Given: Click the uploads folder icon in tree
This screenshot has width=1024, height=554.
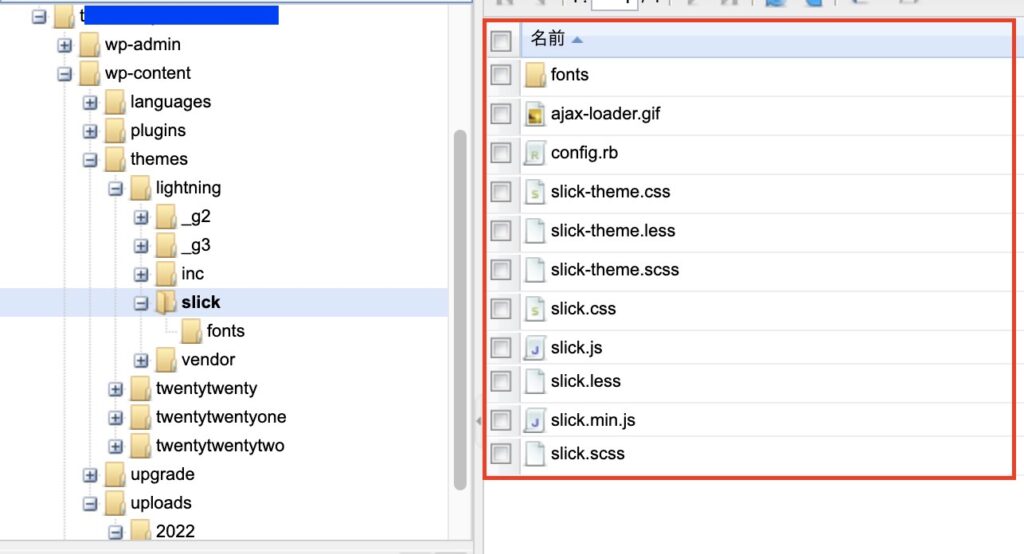Looking at the screenshot, I should coord(114,503).
